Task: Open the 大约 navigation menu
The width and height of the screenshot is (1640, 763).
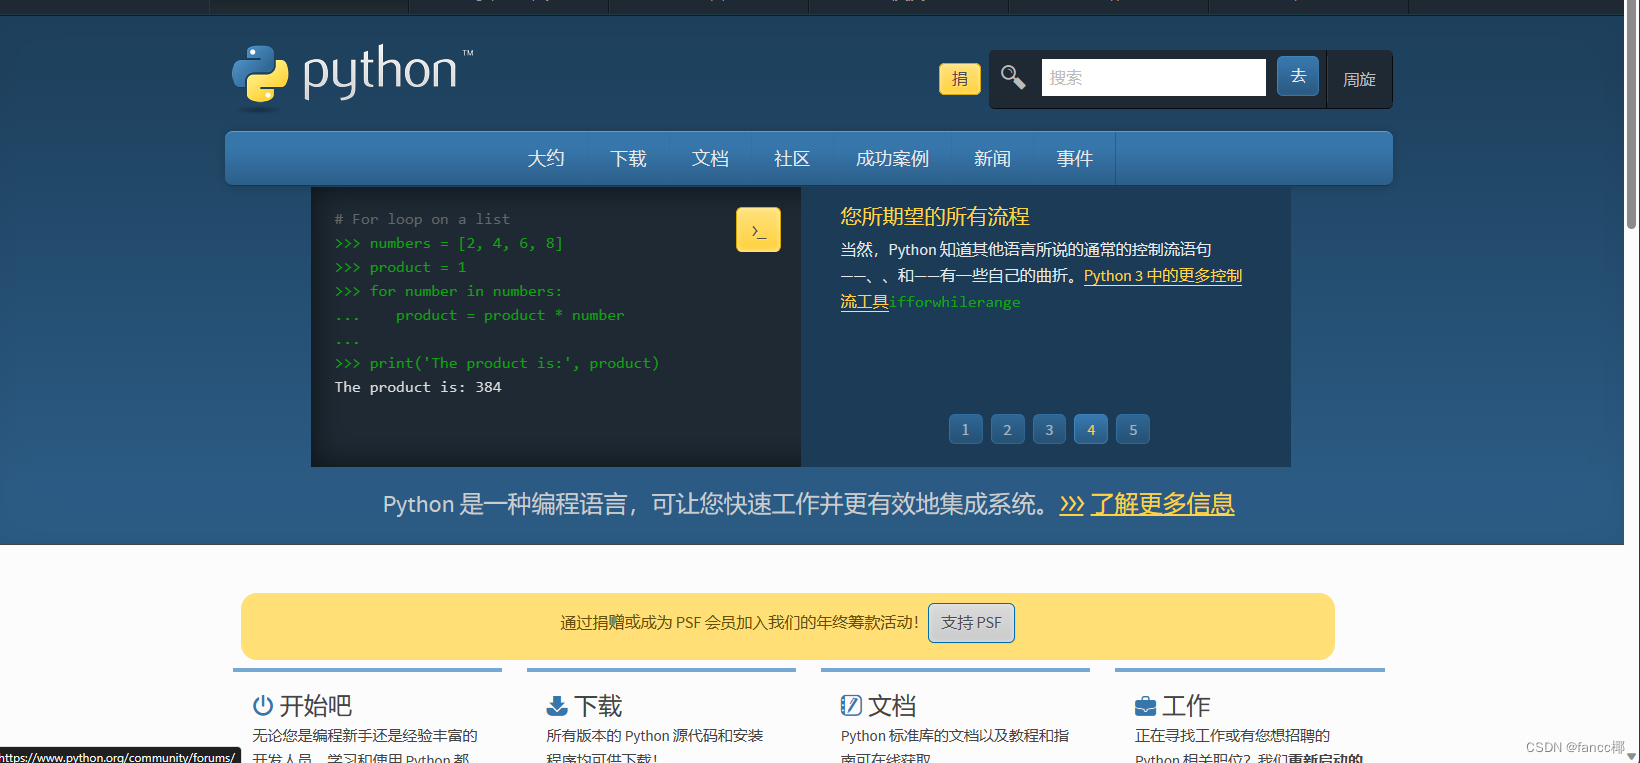Action: 546,158
